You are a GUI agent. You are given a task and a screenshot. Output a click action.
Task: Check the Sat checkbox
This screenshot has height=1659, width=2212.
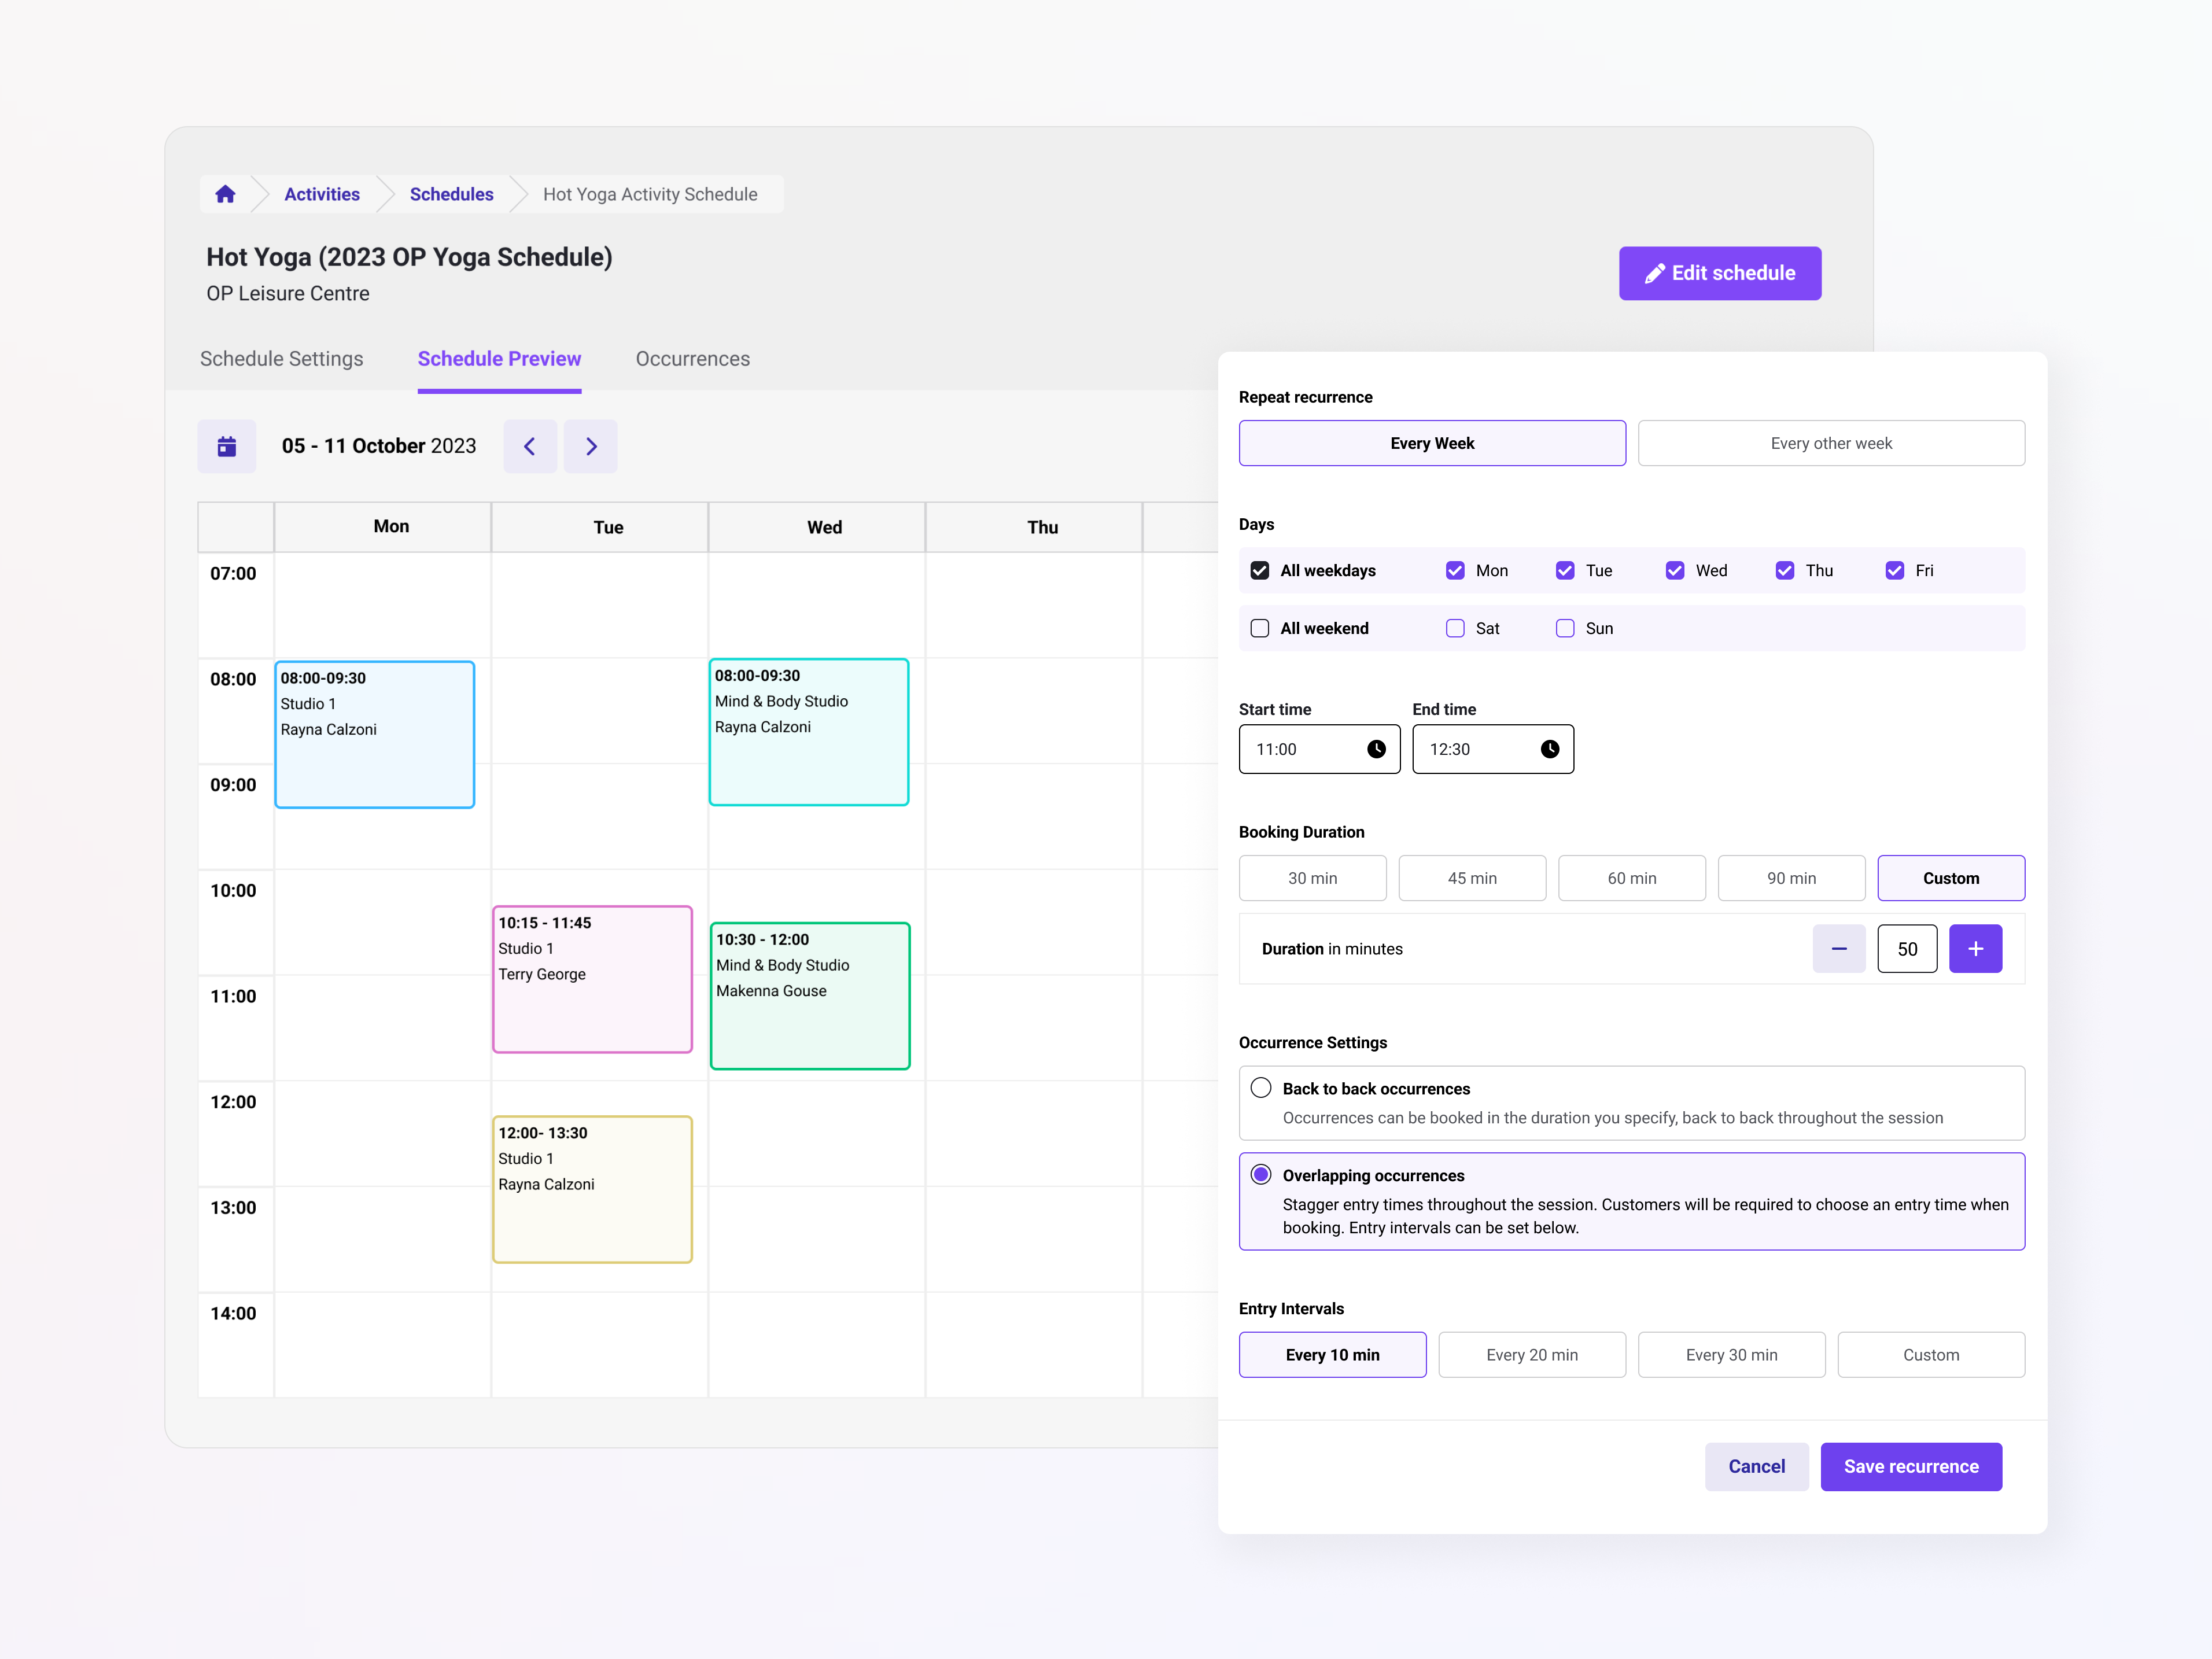point(1455,628)
